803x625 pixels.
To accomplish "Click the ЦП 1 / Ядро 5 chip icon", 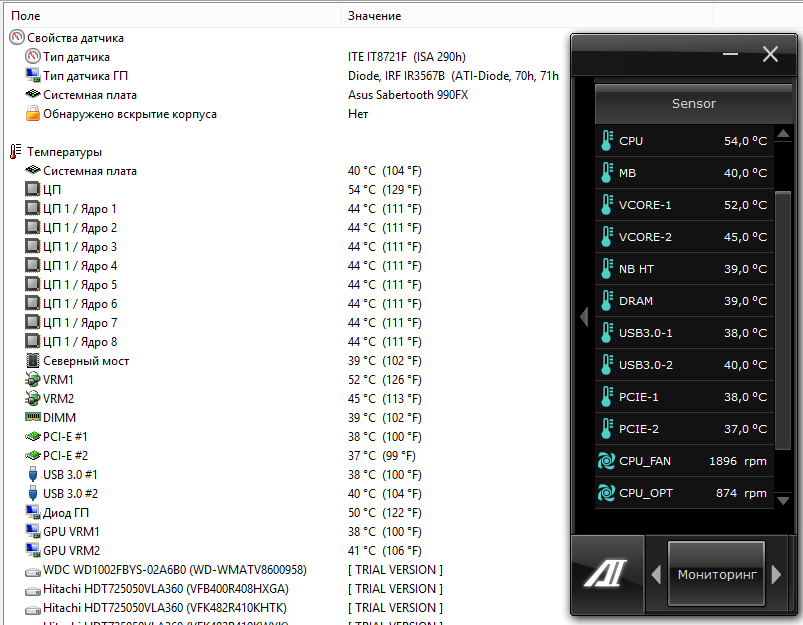I will 32,284.
